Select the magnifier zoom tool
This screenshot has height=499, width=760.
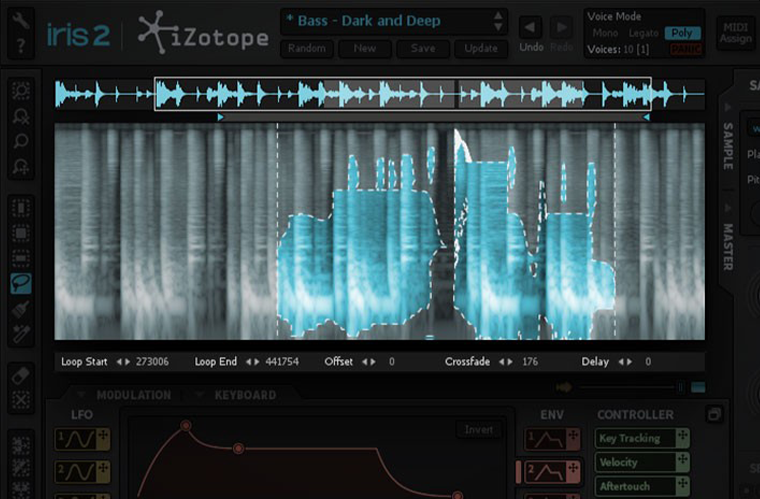point(21,141)
